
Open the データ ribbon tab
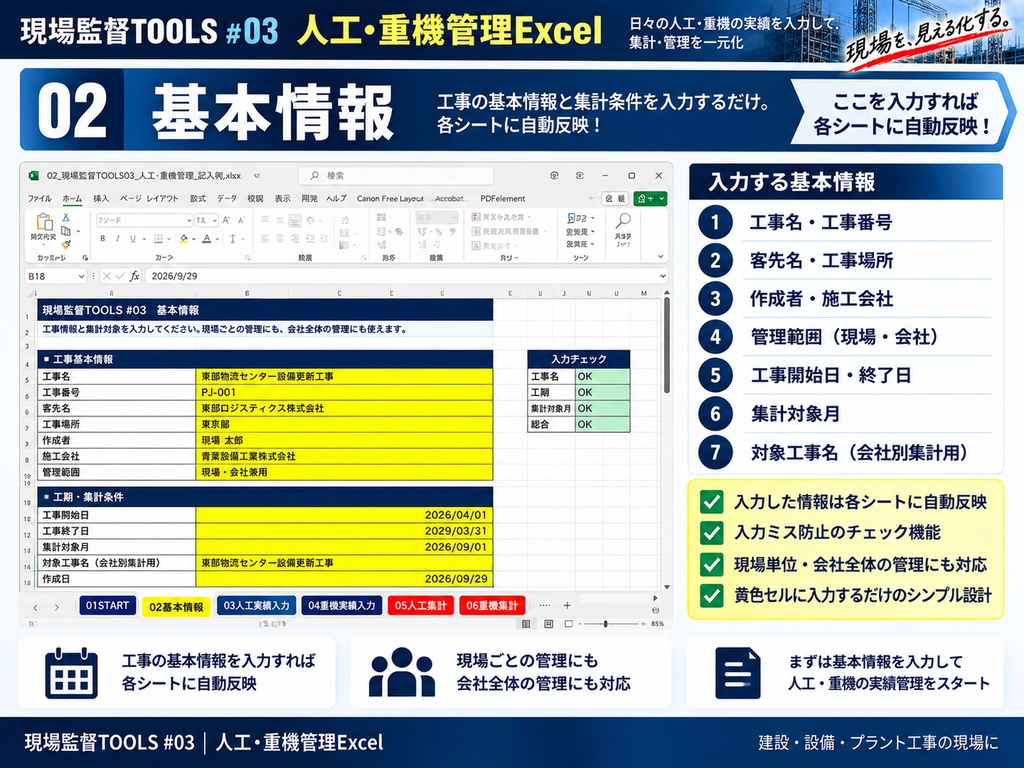pyautogui.click(x=227, y=199)
